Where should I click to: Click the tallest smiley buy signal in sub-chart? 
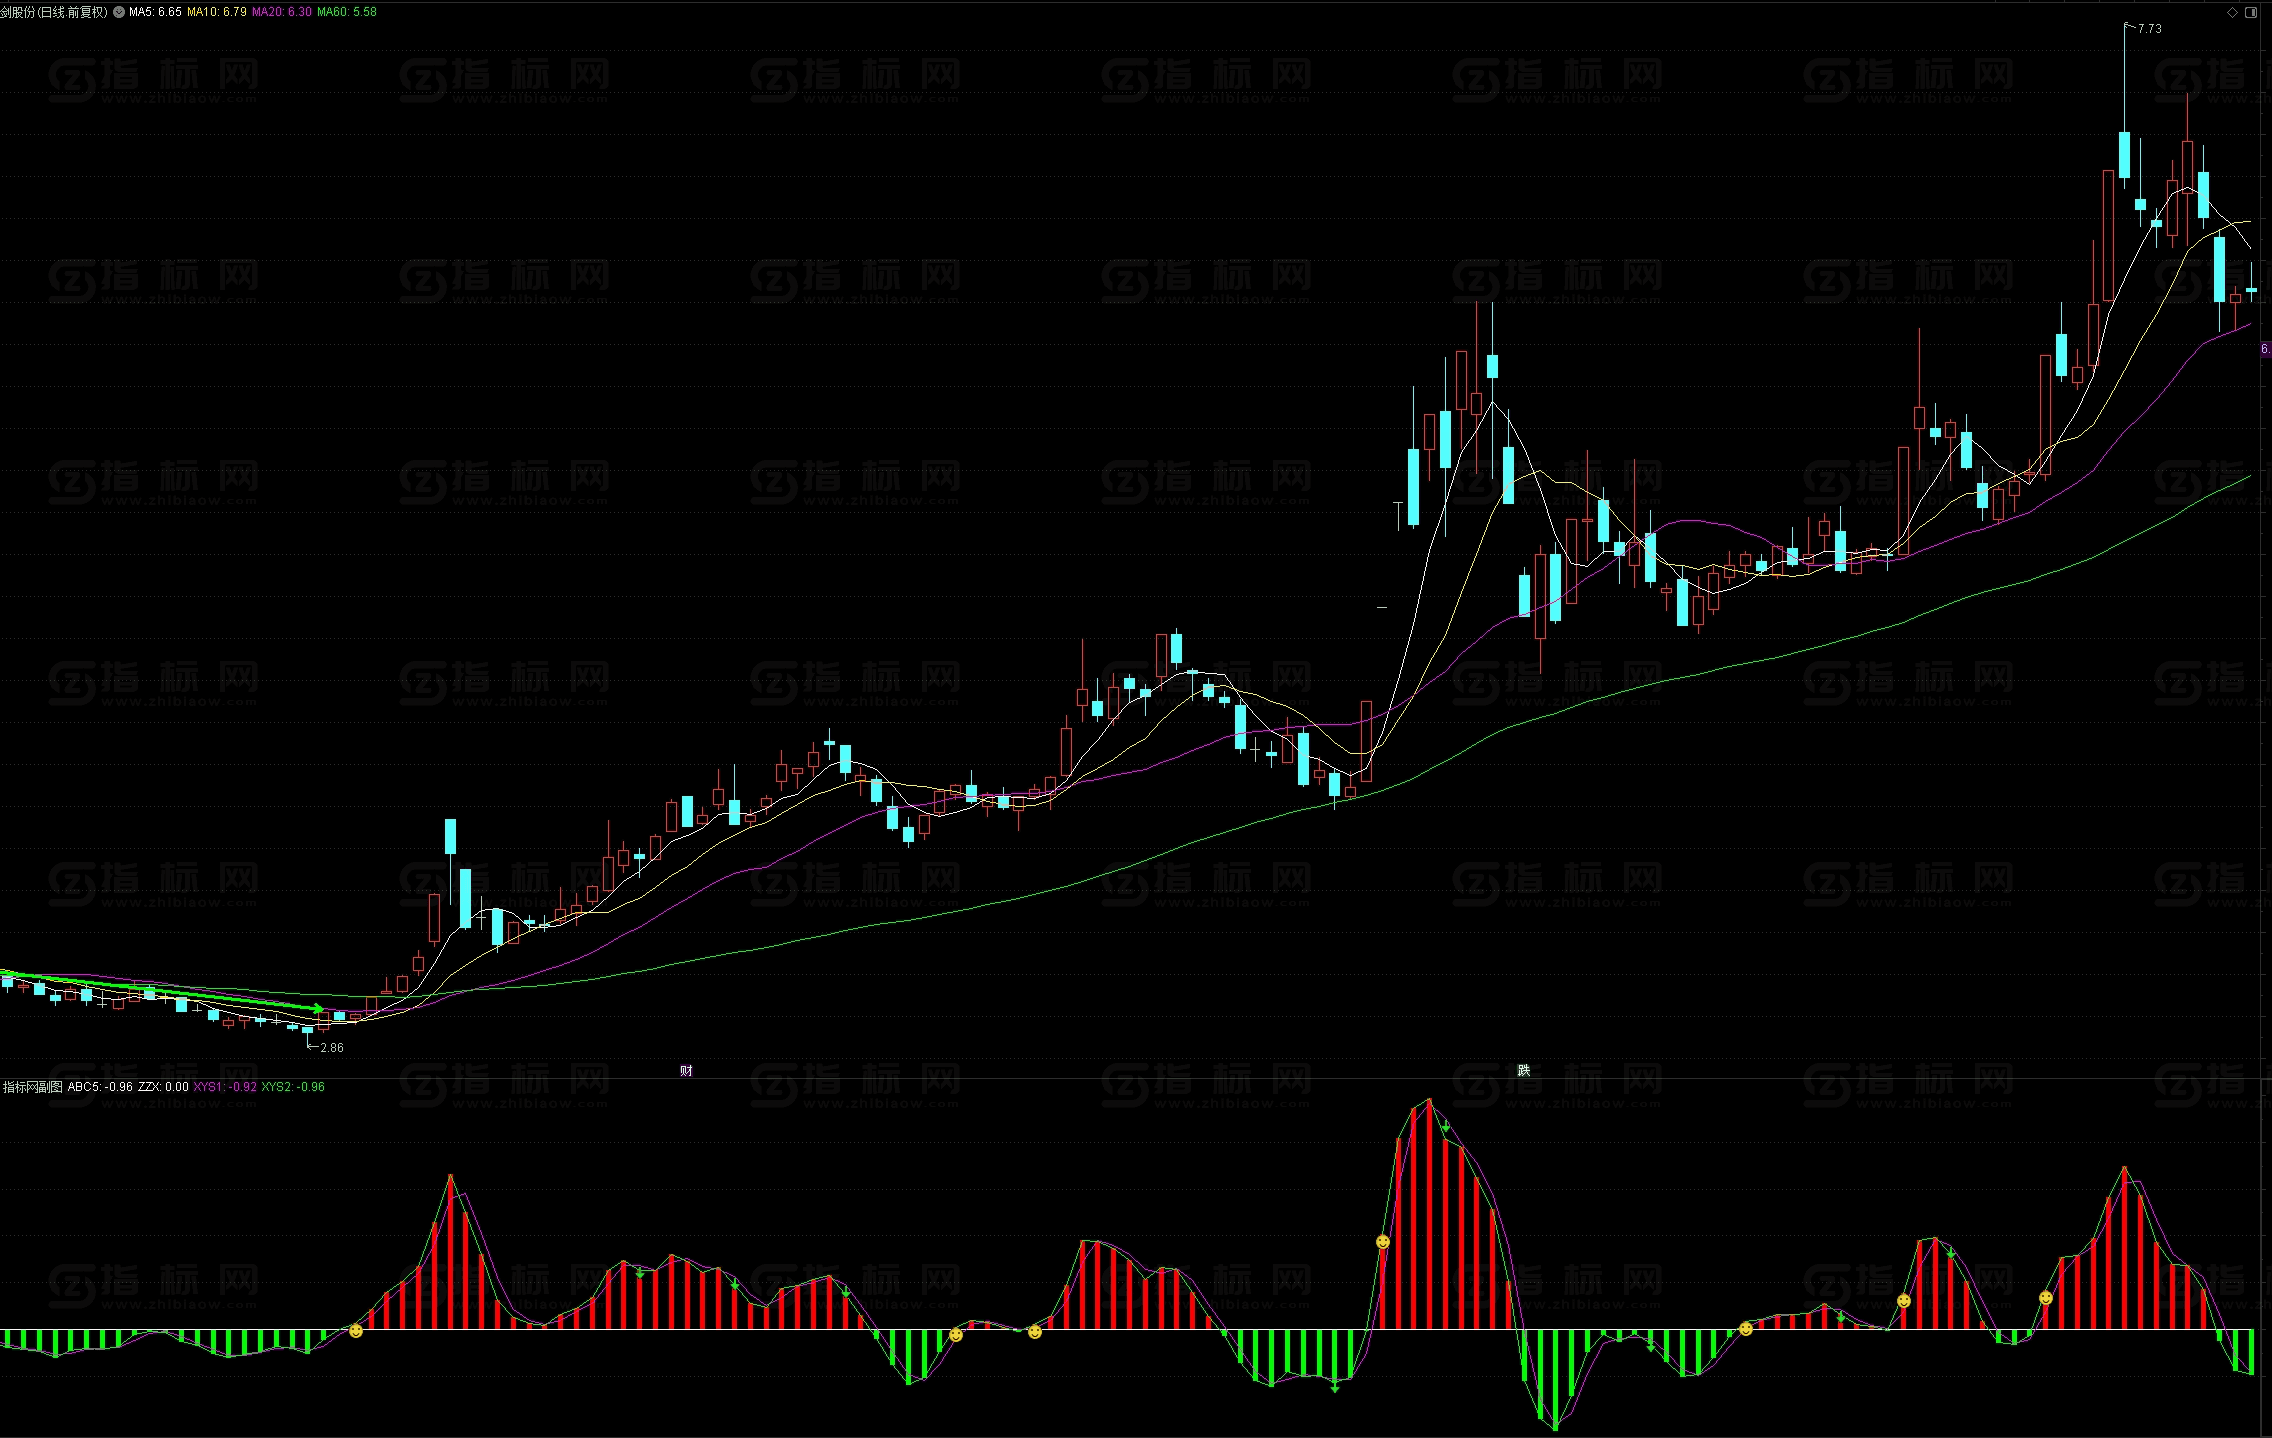(1382, 1242)
